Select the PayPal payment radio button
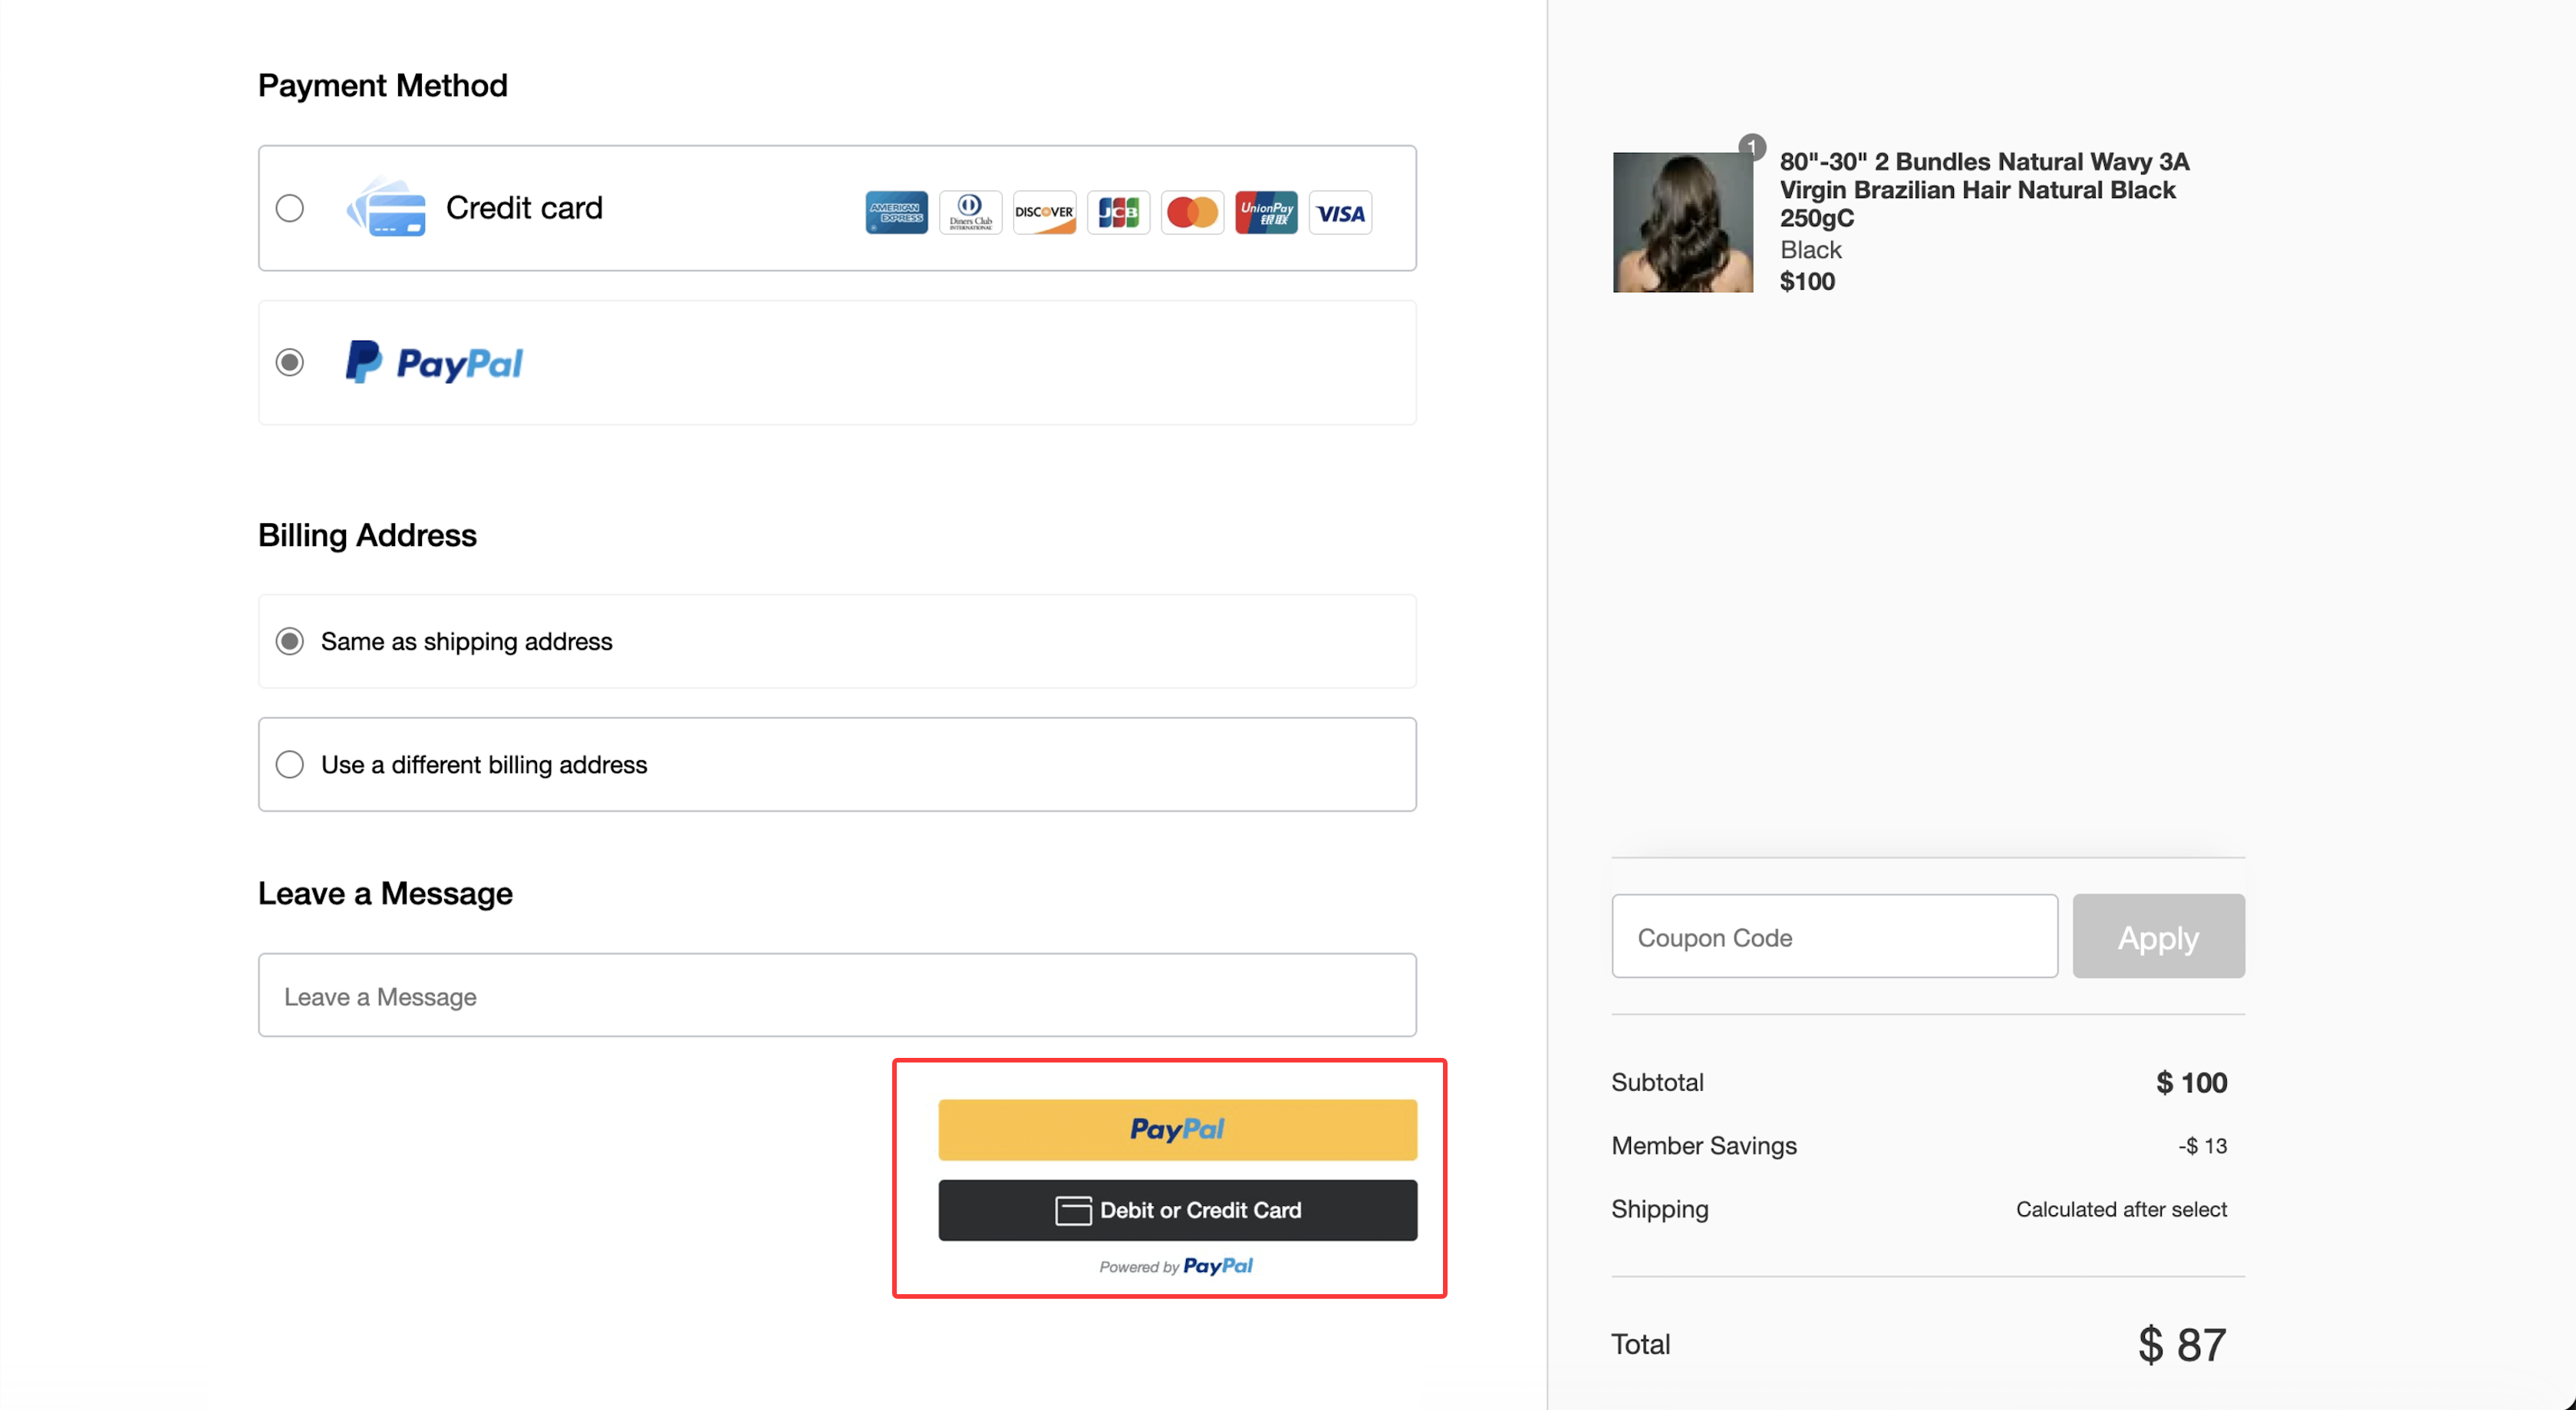The width and height of the screenshot is (2576, 1410). click(x=290, y=362)
